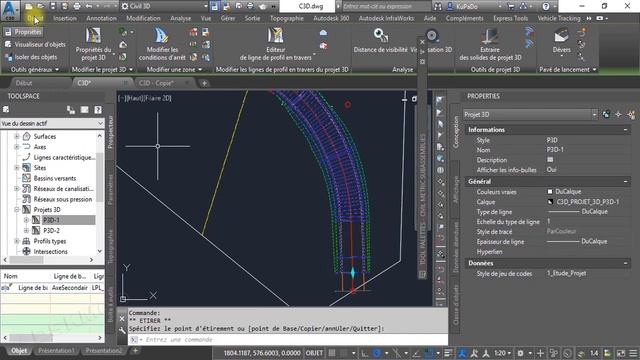This screenshot has width=640, height=360.
Task: Open the Analyse ribbon tab
Action: coord(180,18)
